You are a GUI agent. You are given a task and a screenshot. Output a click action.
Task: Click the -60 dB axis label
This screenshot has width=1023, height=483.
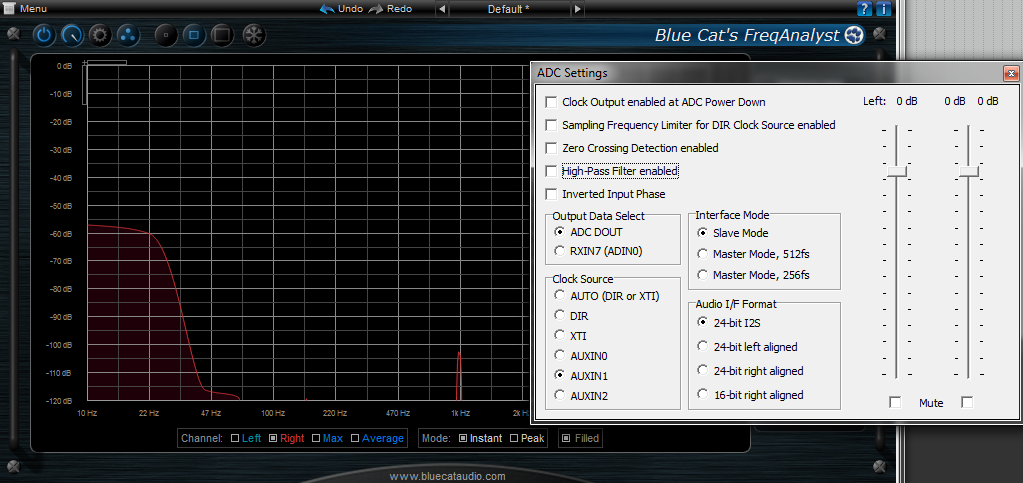point(61,233)
